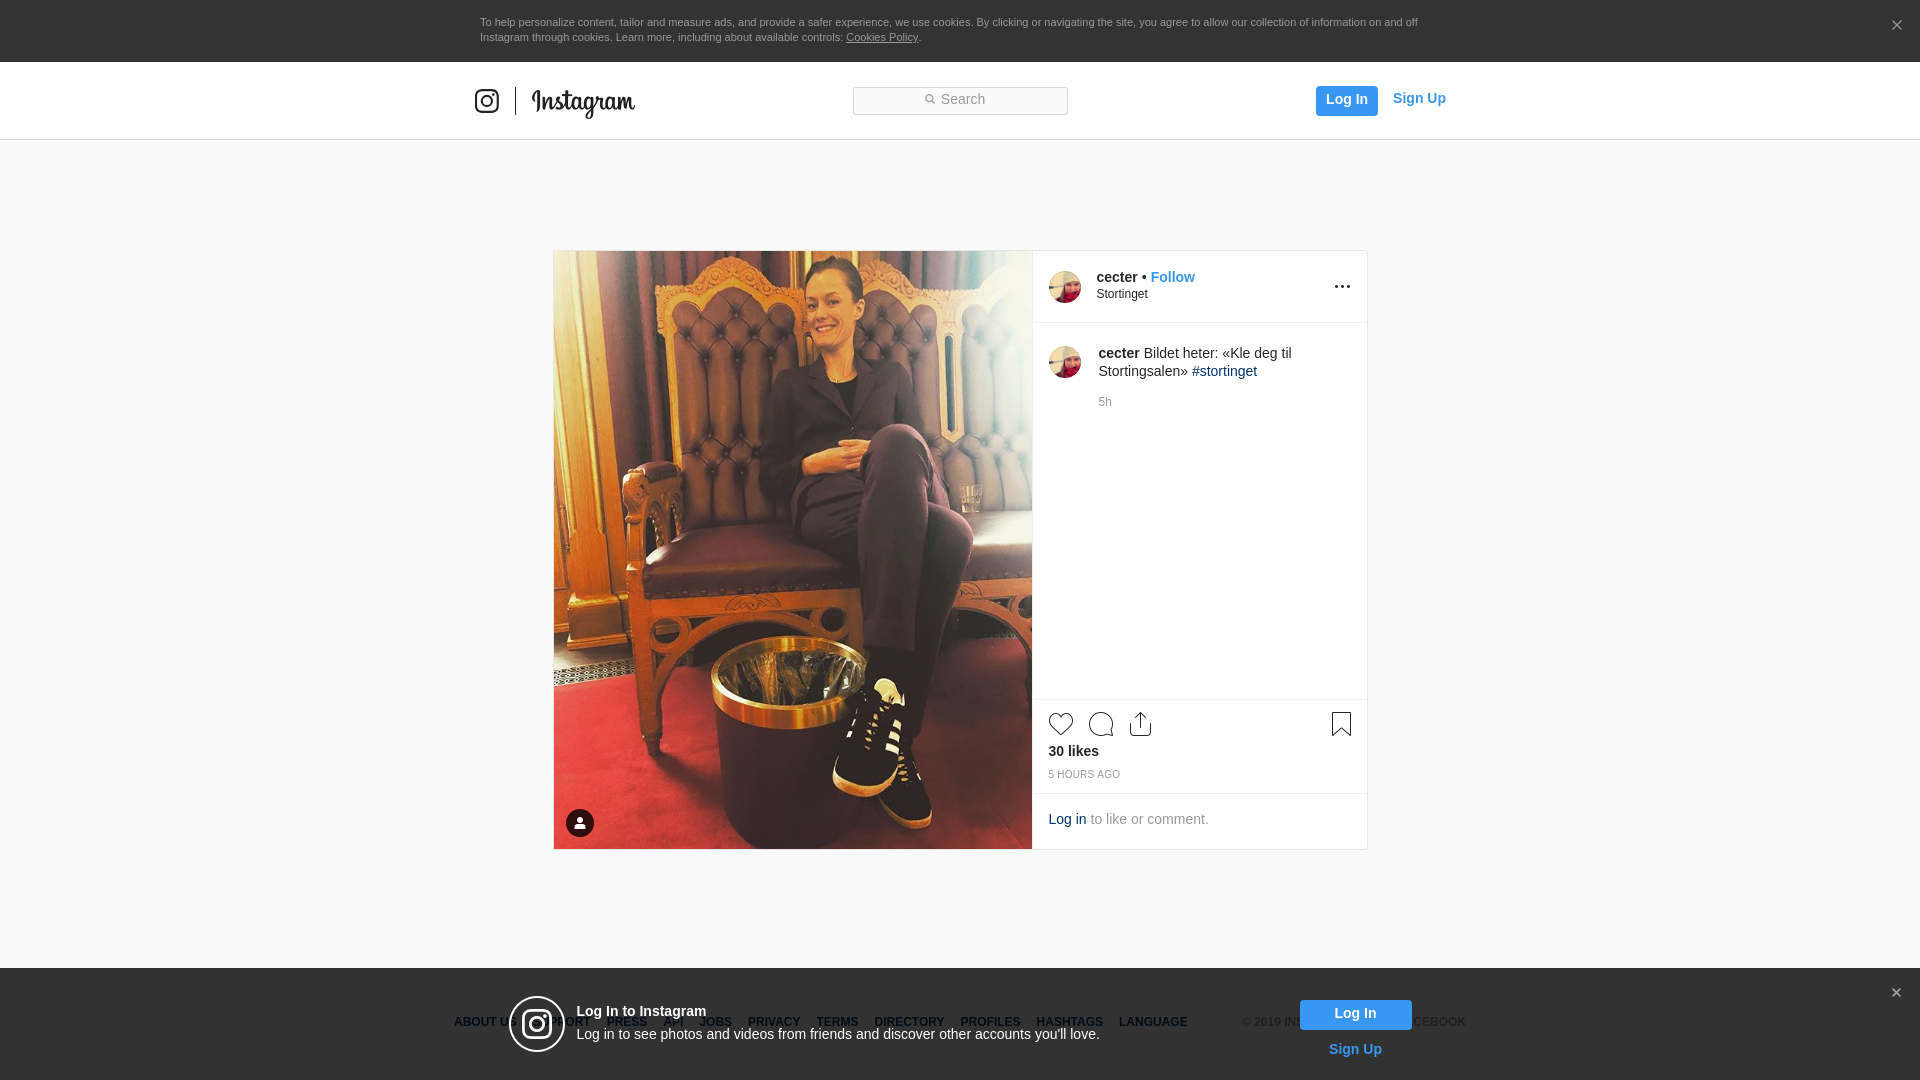Follow the cecter account
Viewport: 1920px width, 1080px height.
click(x=1172, y=277)
